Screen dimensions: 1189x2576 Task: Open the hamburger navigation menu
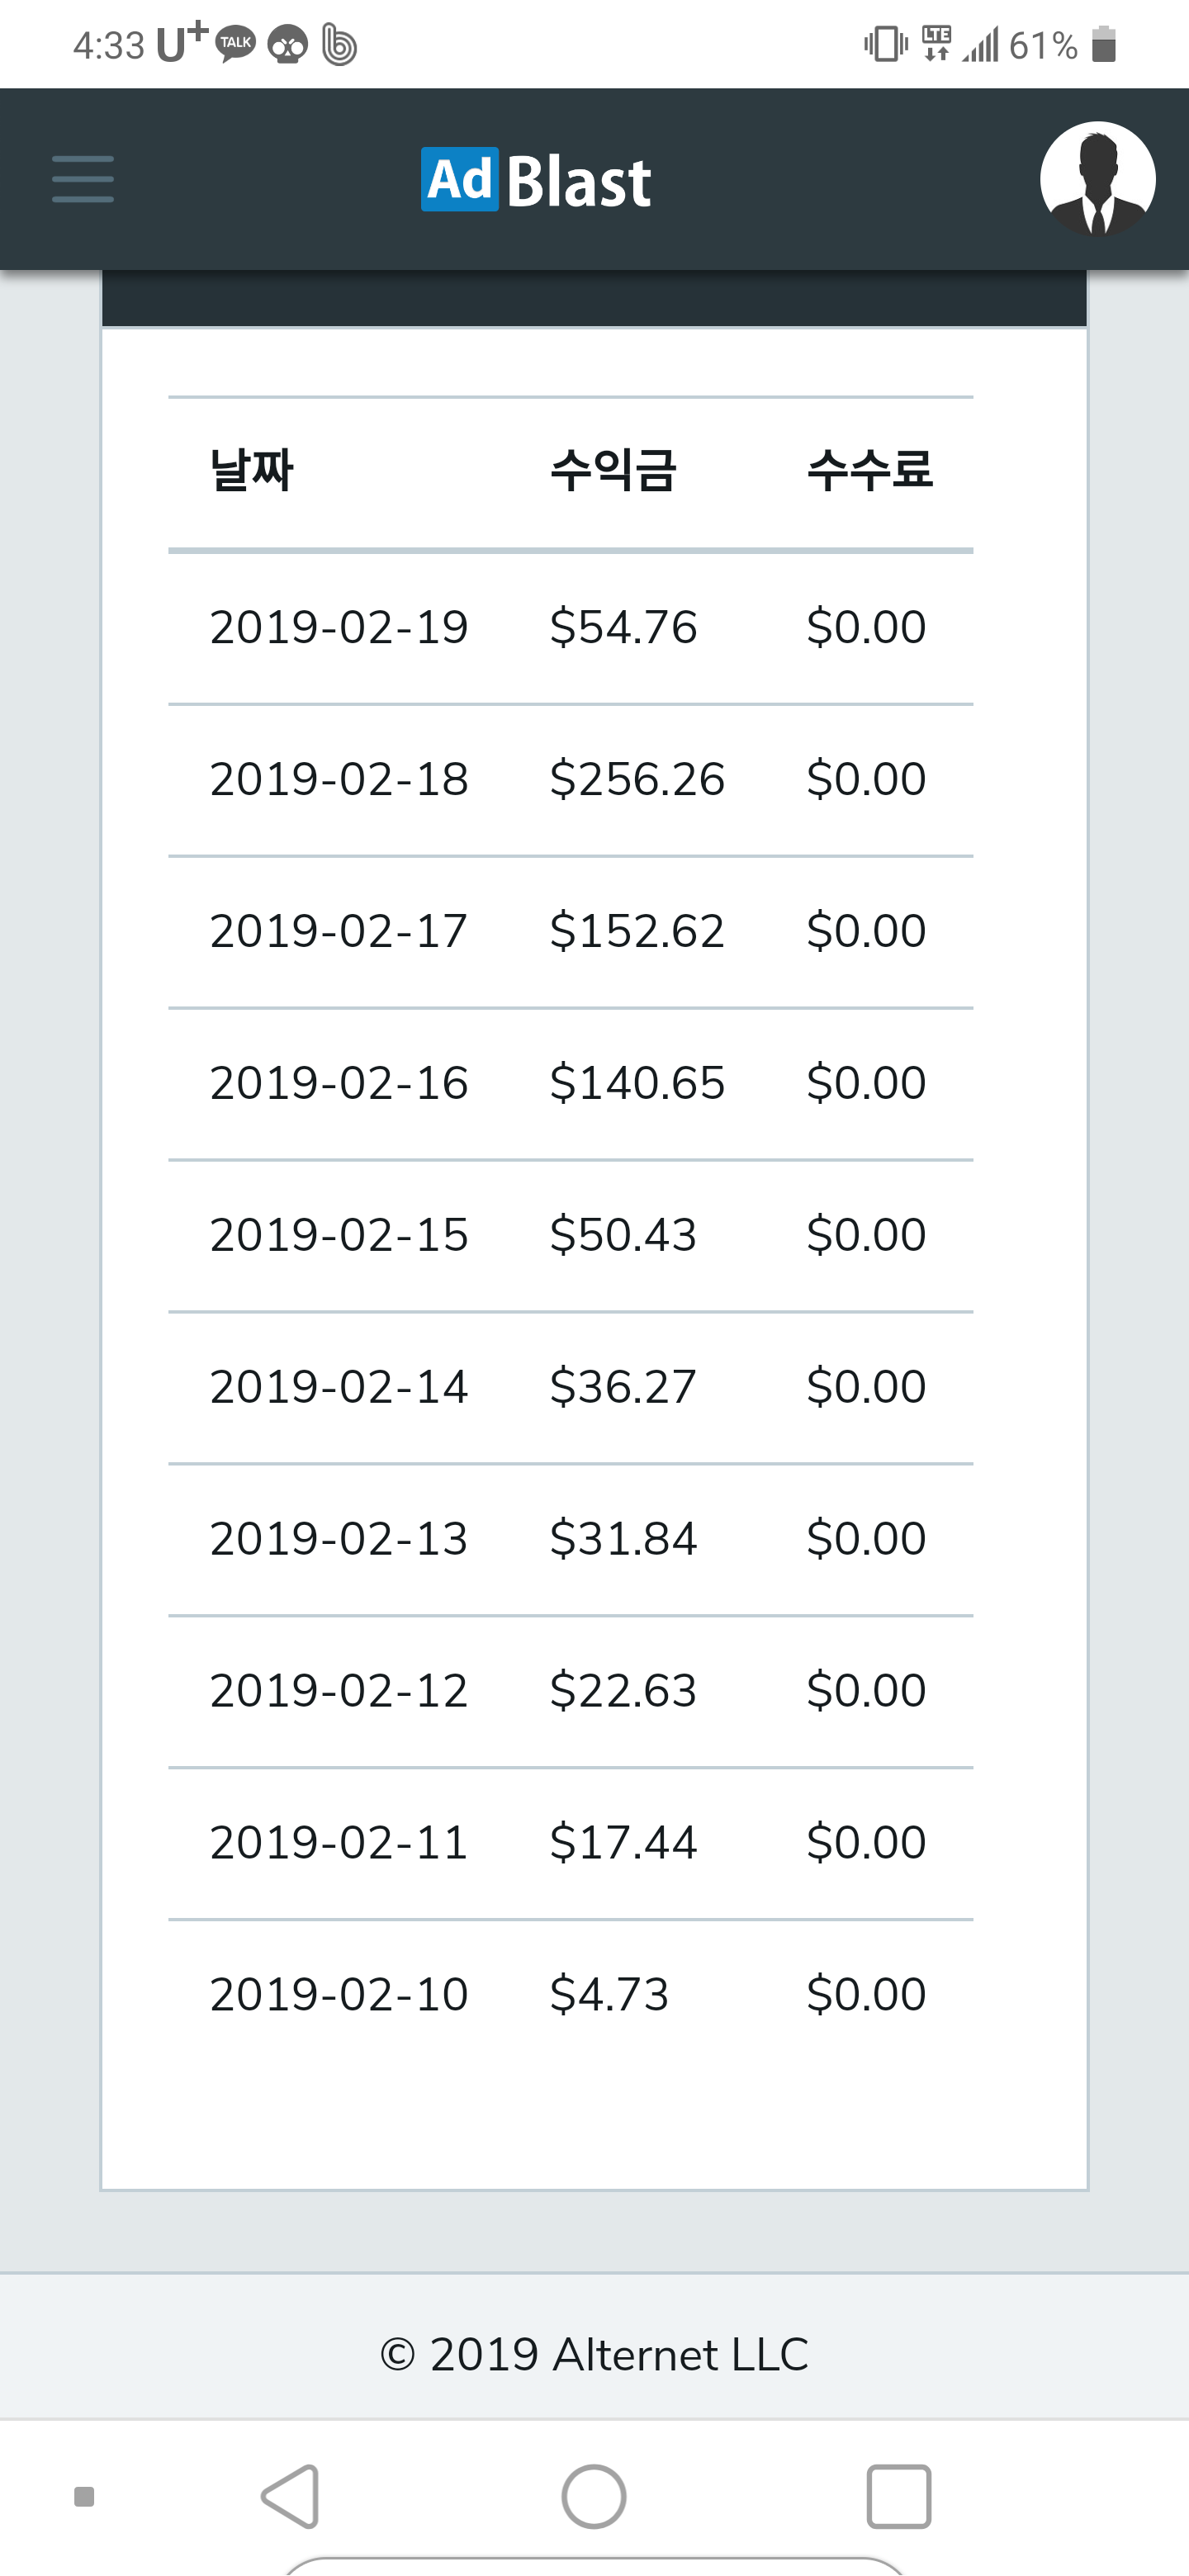(x=83, y=180)
